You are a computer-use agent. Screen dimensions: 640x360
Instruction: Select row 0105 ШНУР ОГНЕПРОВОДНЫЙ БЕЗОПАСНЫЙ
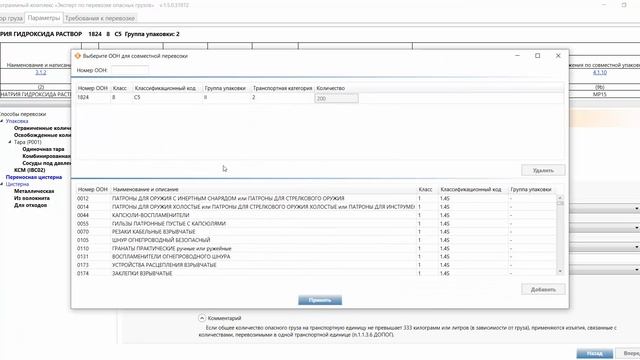[316, 240]
